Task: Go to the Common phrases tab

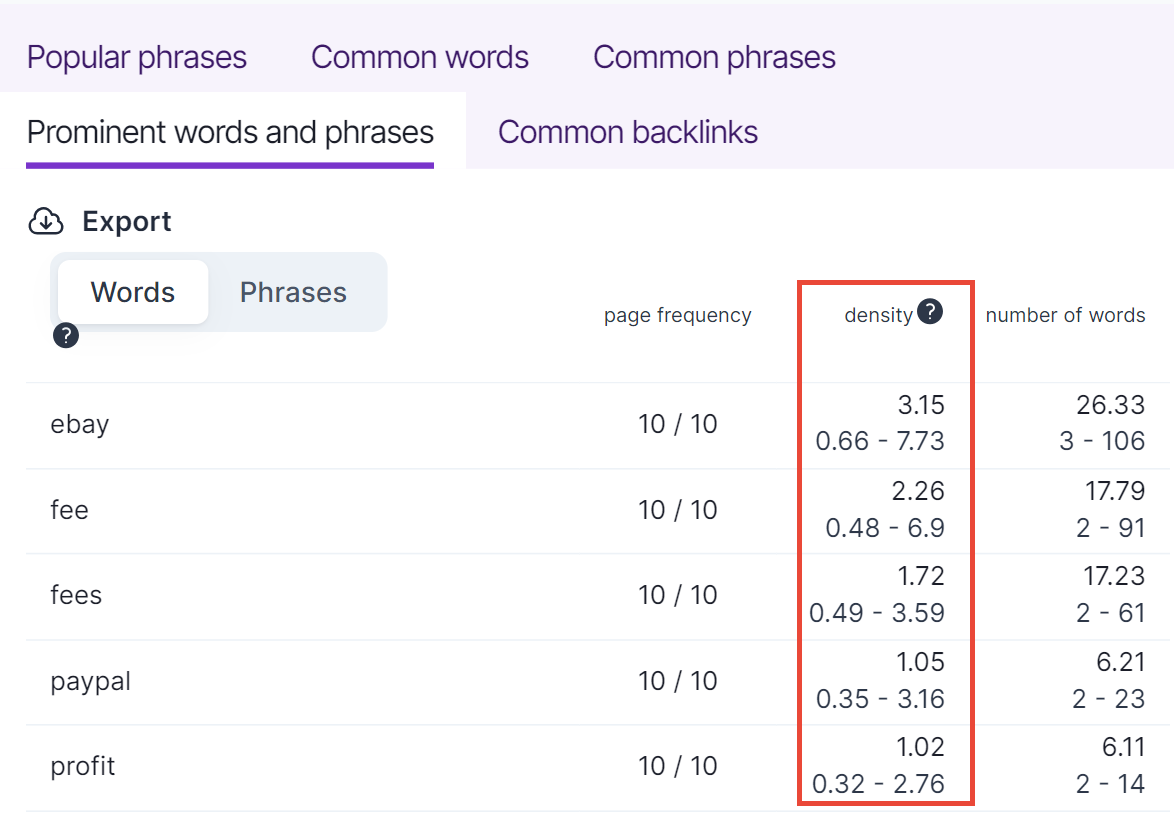Action: pos(714,57)
